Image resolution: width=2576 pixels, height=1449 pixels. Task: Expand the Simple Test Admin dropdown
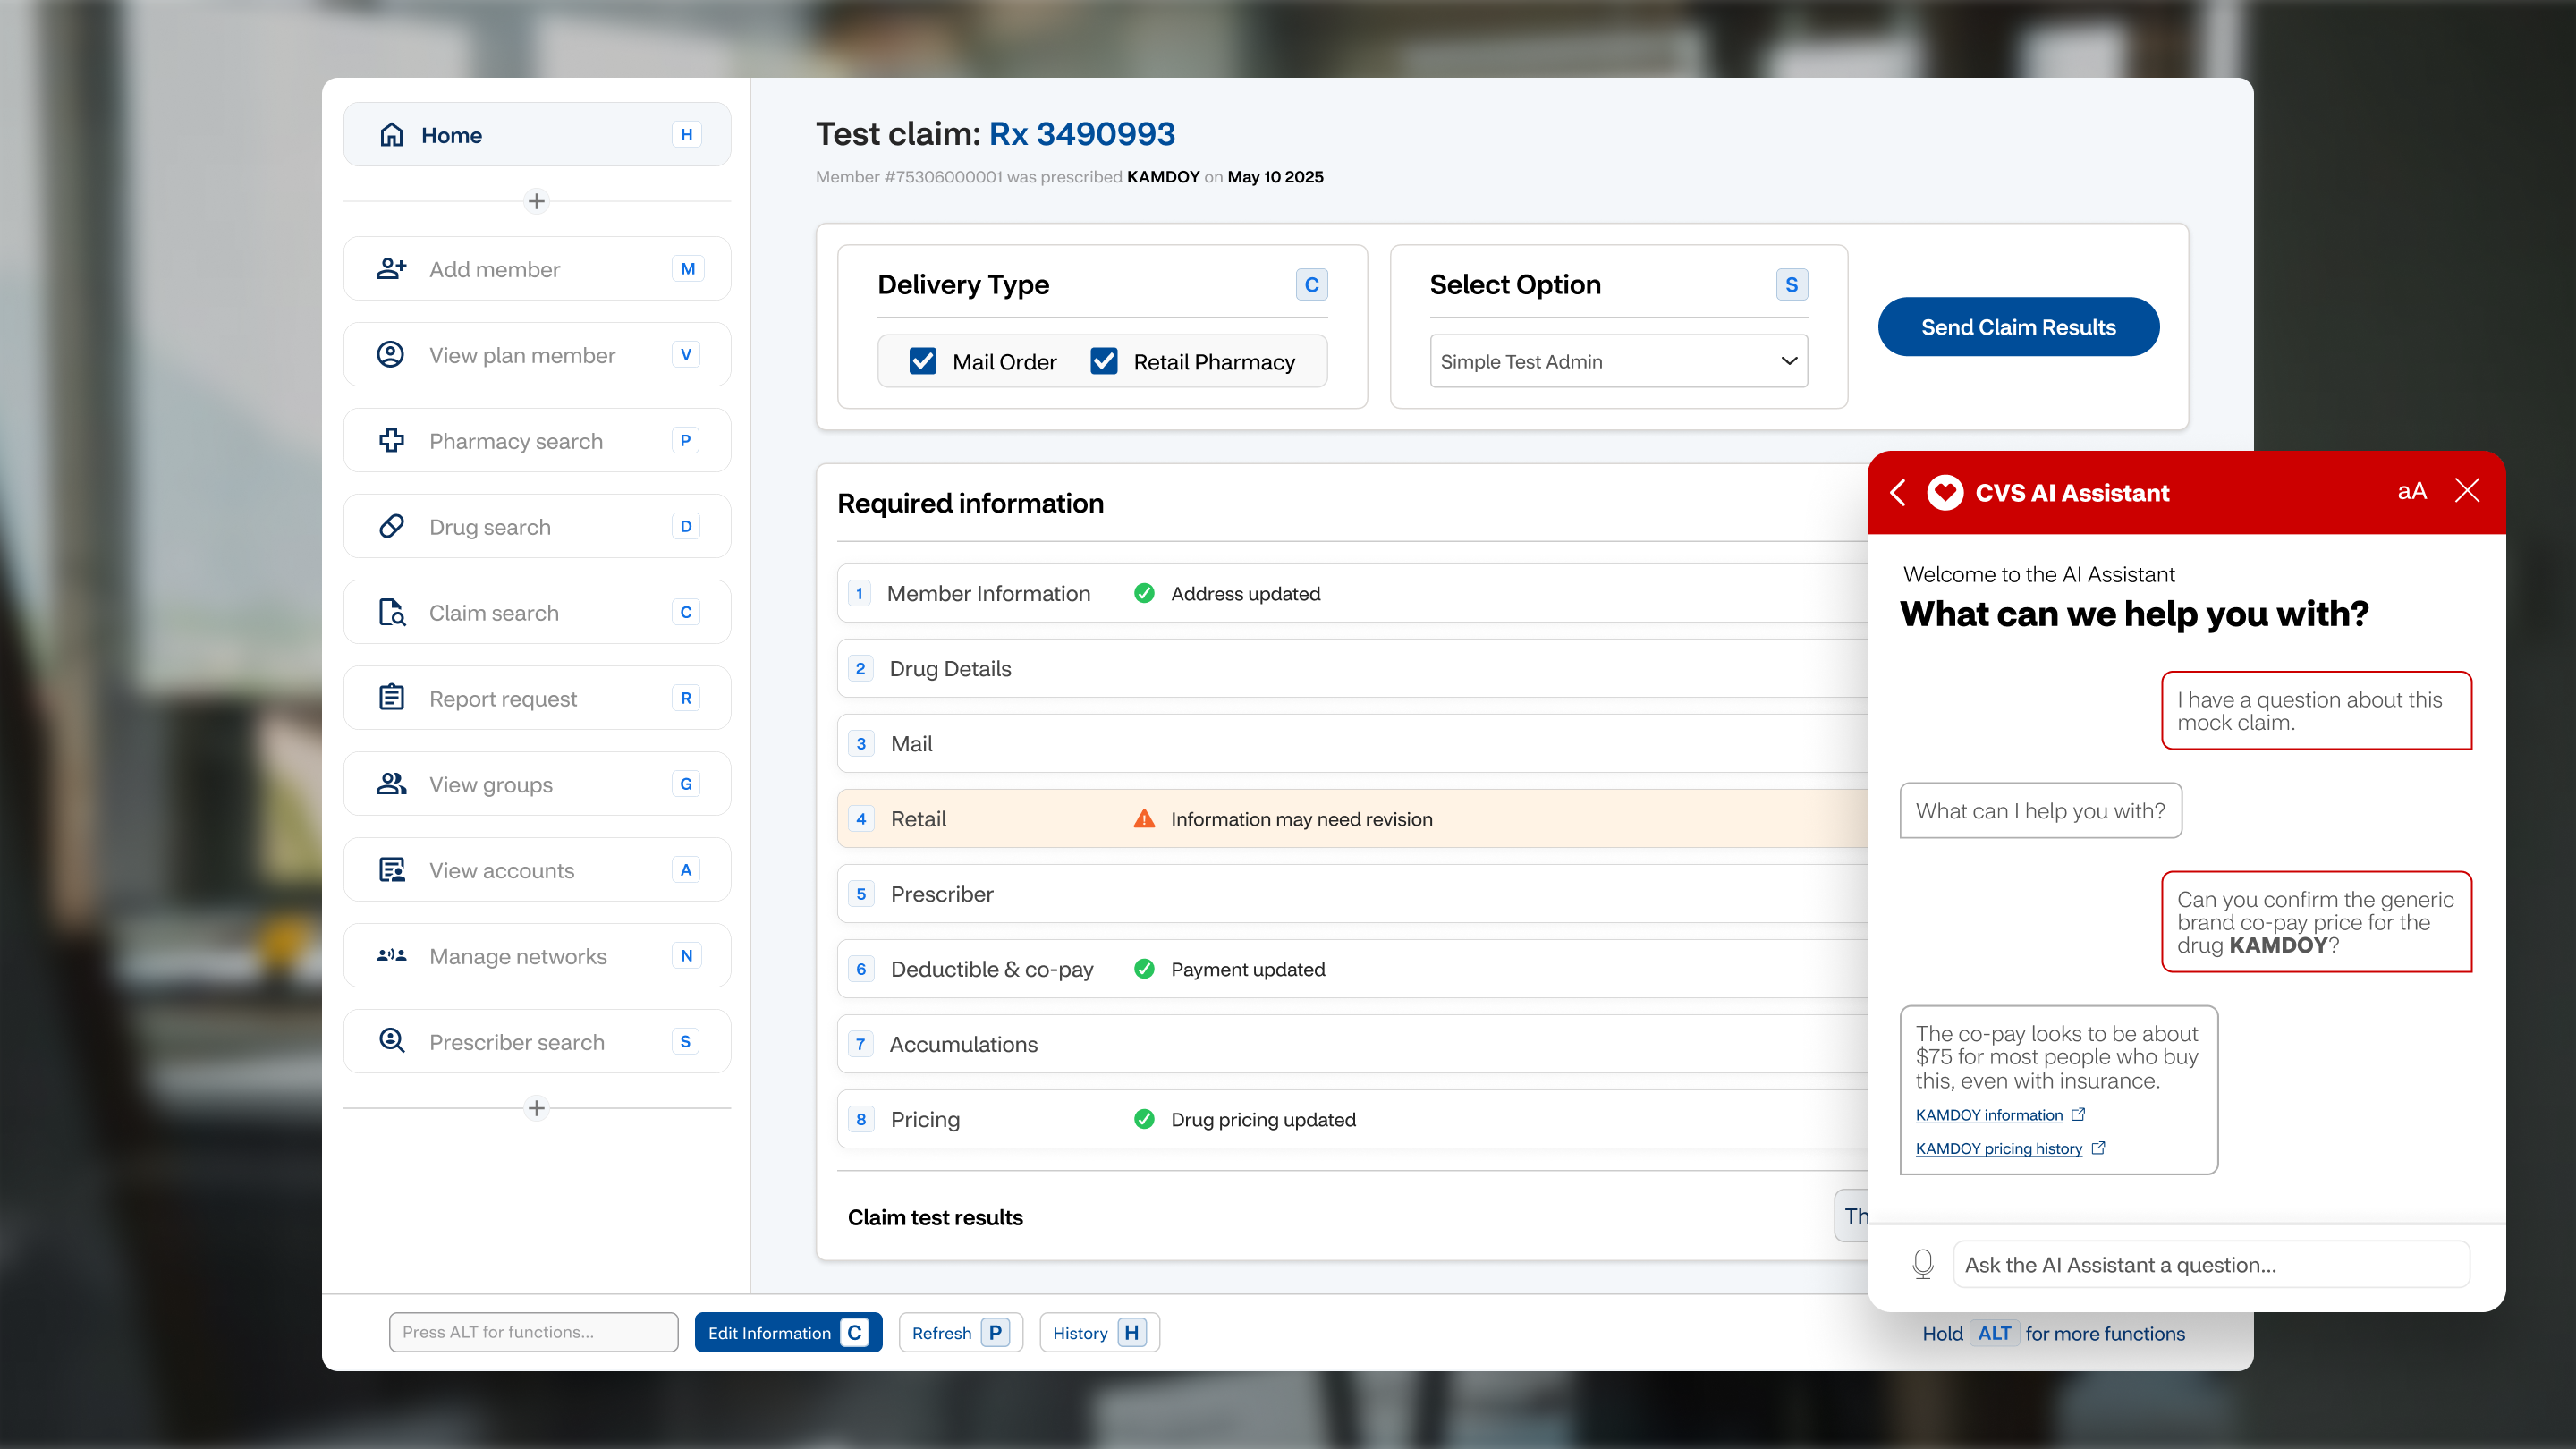(1618, 361)
